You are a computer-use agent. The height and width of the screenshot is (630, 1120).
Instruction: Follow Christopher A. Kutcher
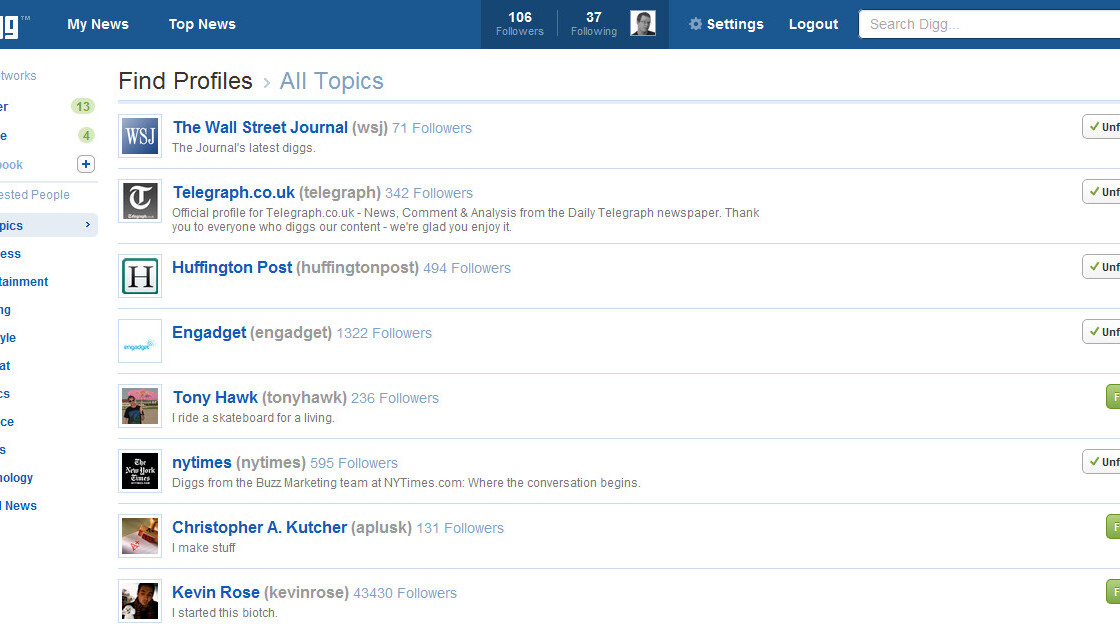(1113, 526)
